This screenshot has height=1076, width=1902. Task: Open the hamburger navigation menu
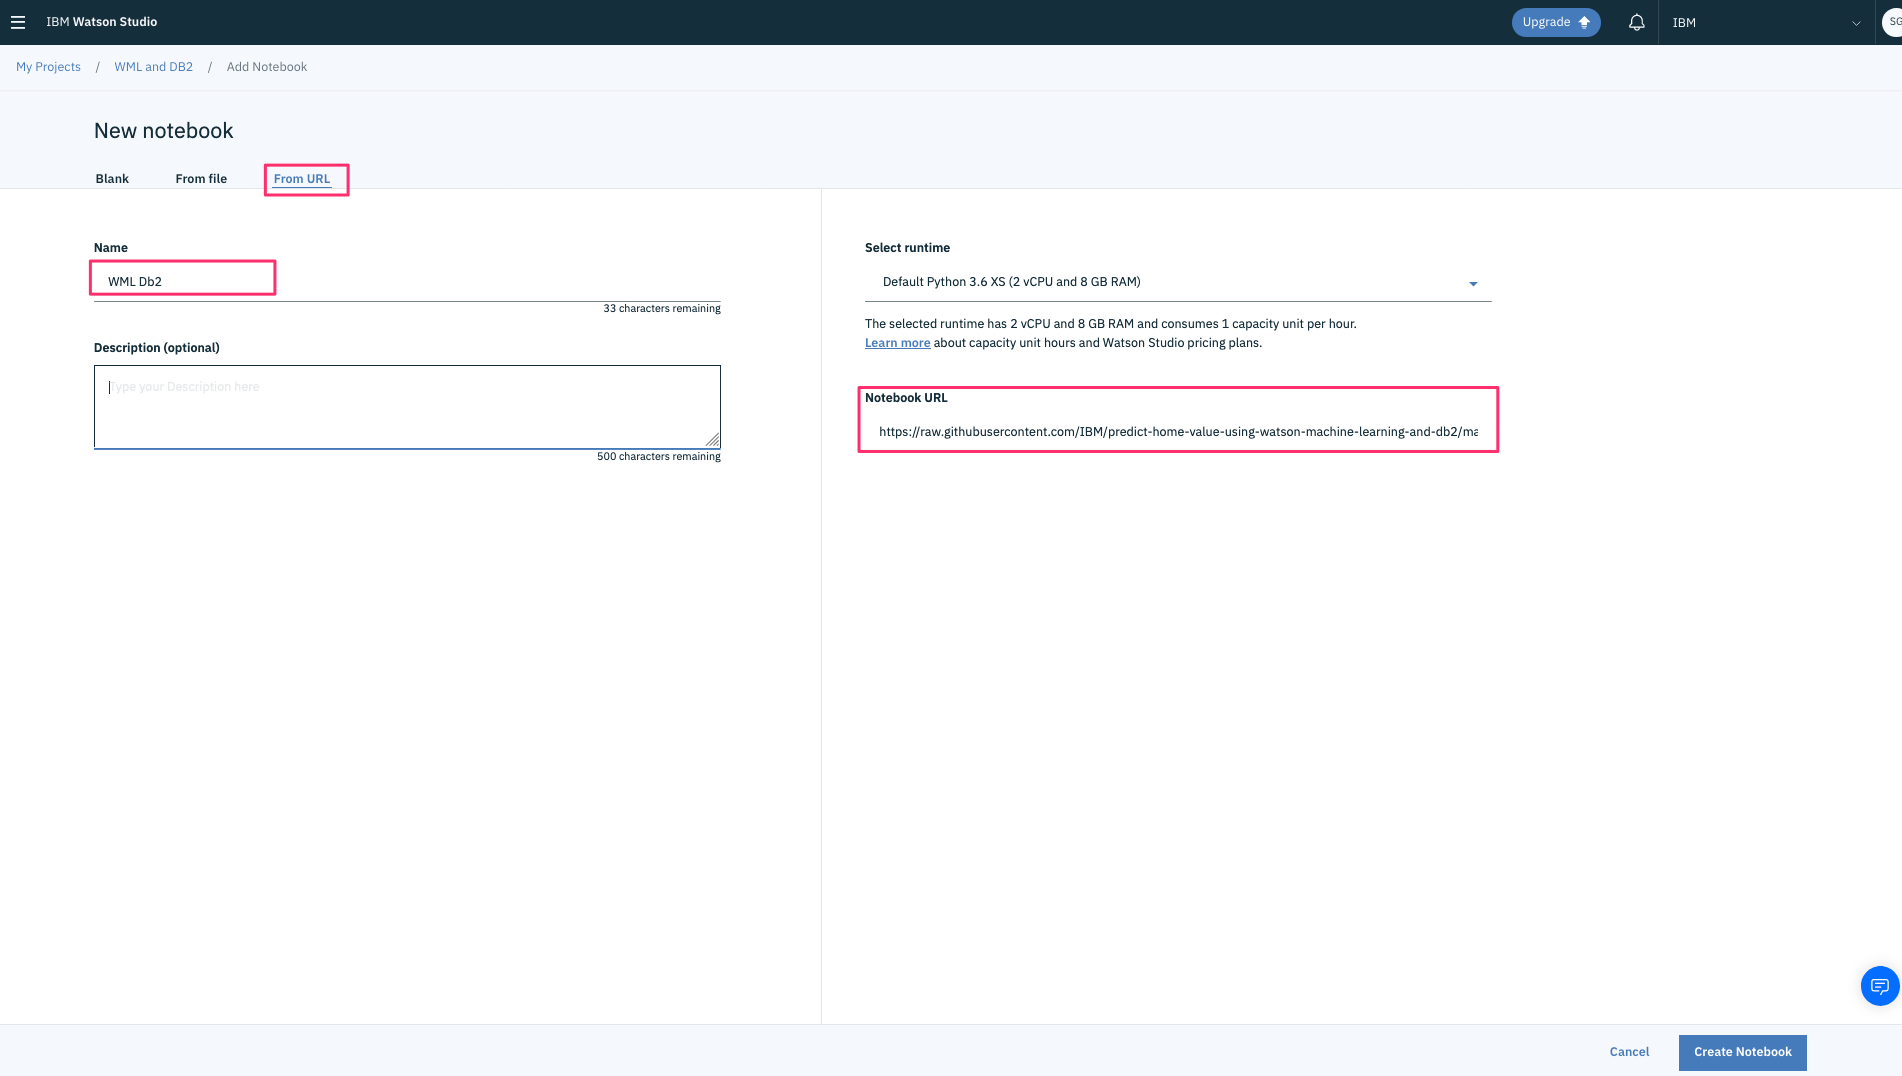(17, 22)
